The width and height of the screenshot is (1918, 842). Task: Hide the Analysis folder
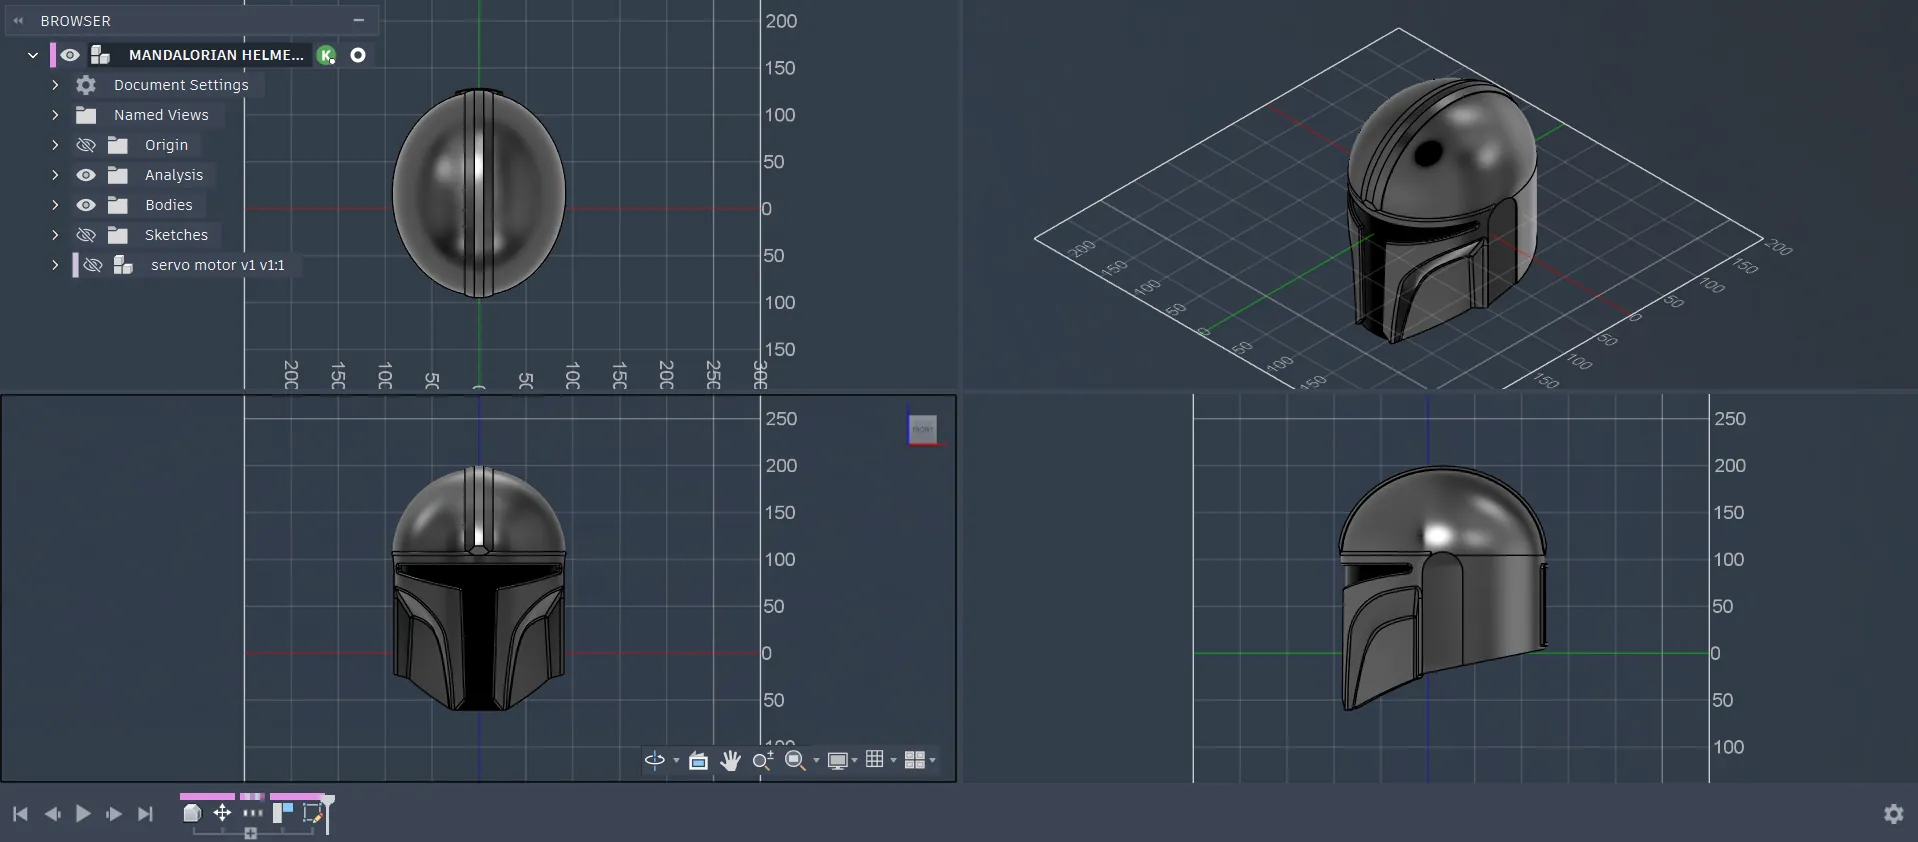tap(86, 175)
